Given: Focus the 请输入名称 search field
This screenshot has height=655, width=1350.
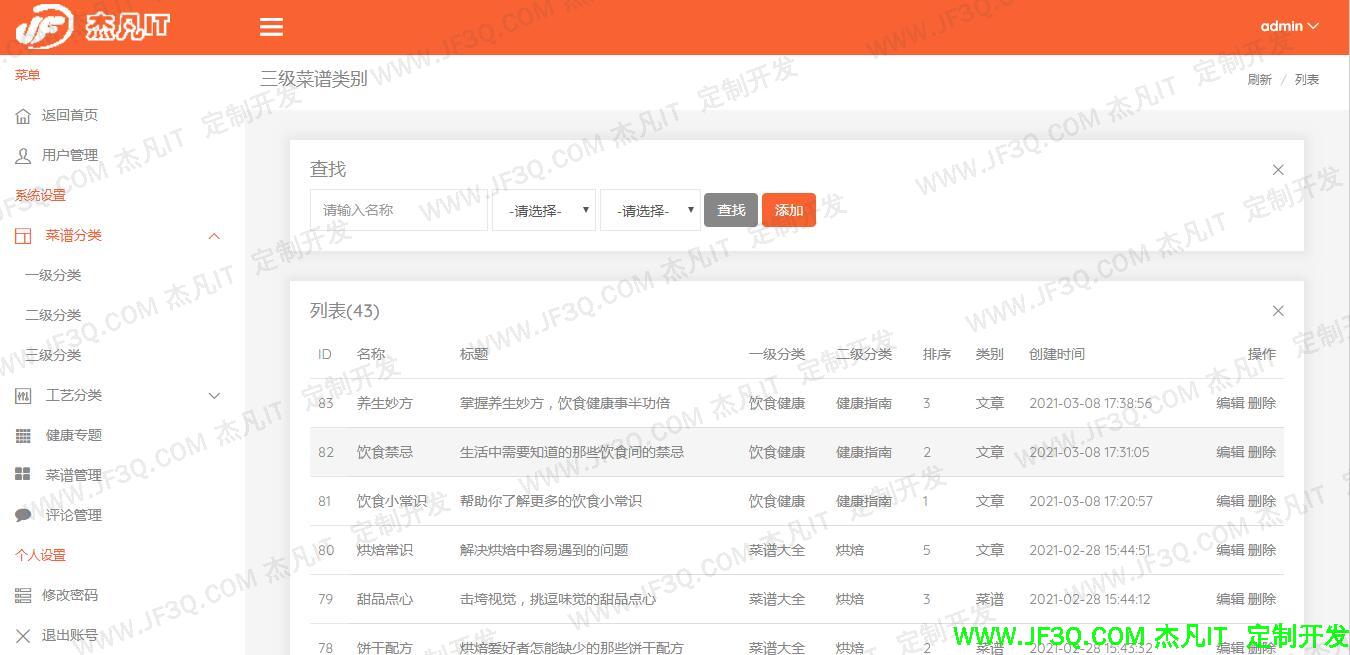Looking at the screenshot, I should click(x=398, y=210).
